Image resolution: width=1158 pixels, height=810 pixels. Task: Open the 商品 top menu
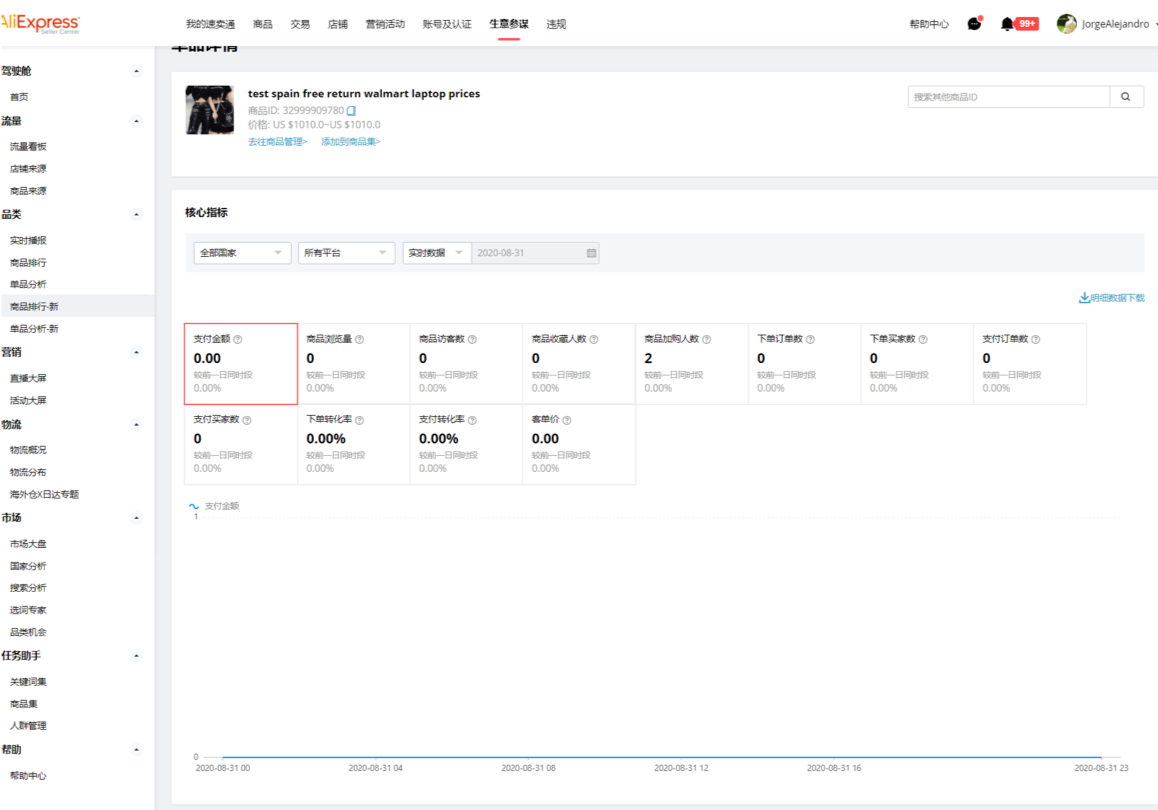263,24
